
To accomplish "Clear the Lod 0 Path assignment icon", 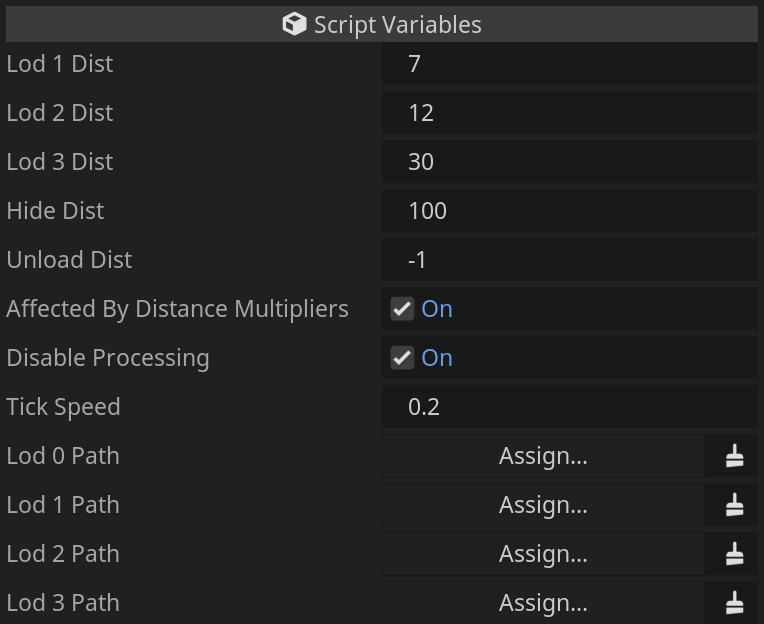I will [x=735, y=457].
